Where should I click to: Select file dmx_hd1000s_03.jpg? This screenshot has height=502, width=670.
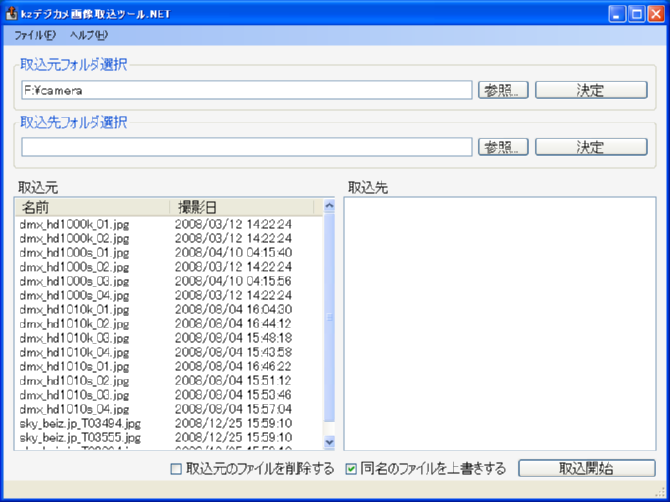pos(74,281)
